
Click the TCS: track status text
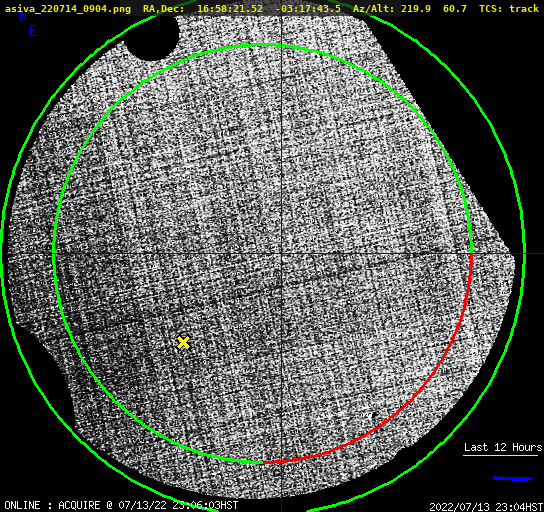point(509,8)
